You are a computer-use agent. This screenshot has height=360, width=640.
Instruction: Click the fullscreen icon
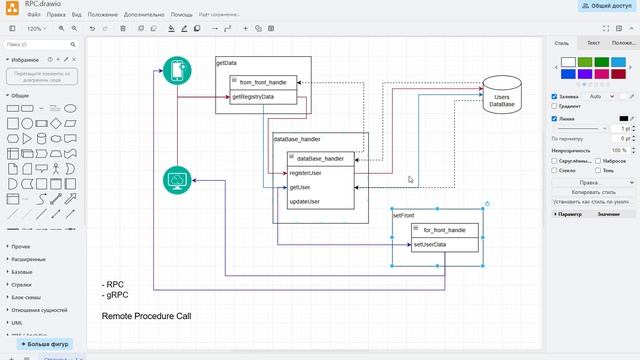click(x=606, y=29)
